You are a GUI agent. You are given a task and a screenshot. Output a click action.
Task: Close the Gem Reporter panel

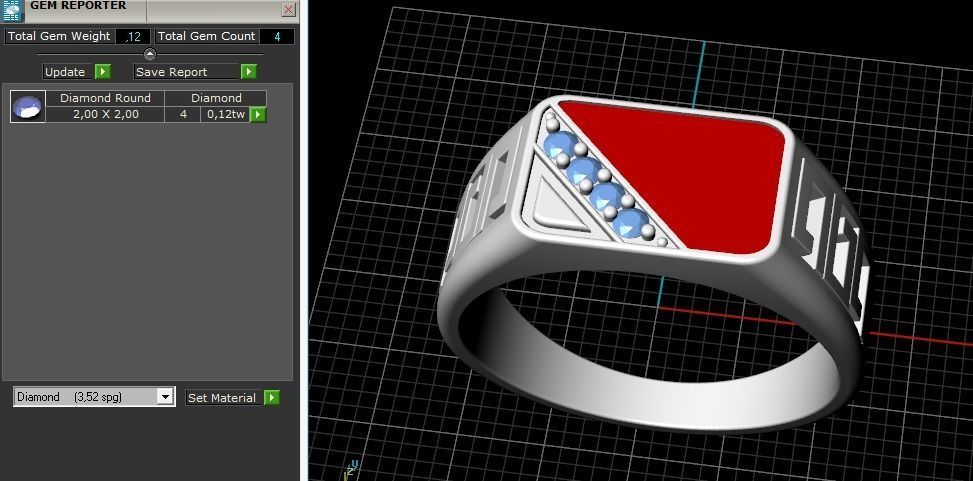[288, 9]
